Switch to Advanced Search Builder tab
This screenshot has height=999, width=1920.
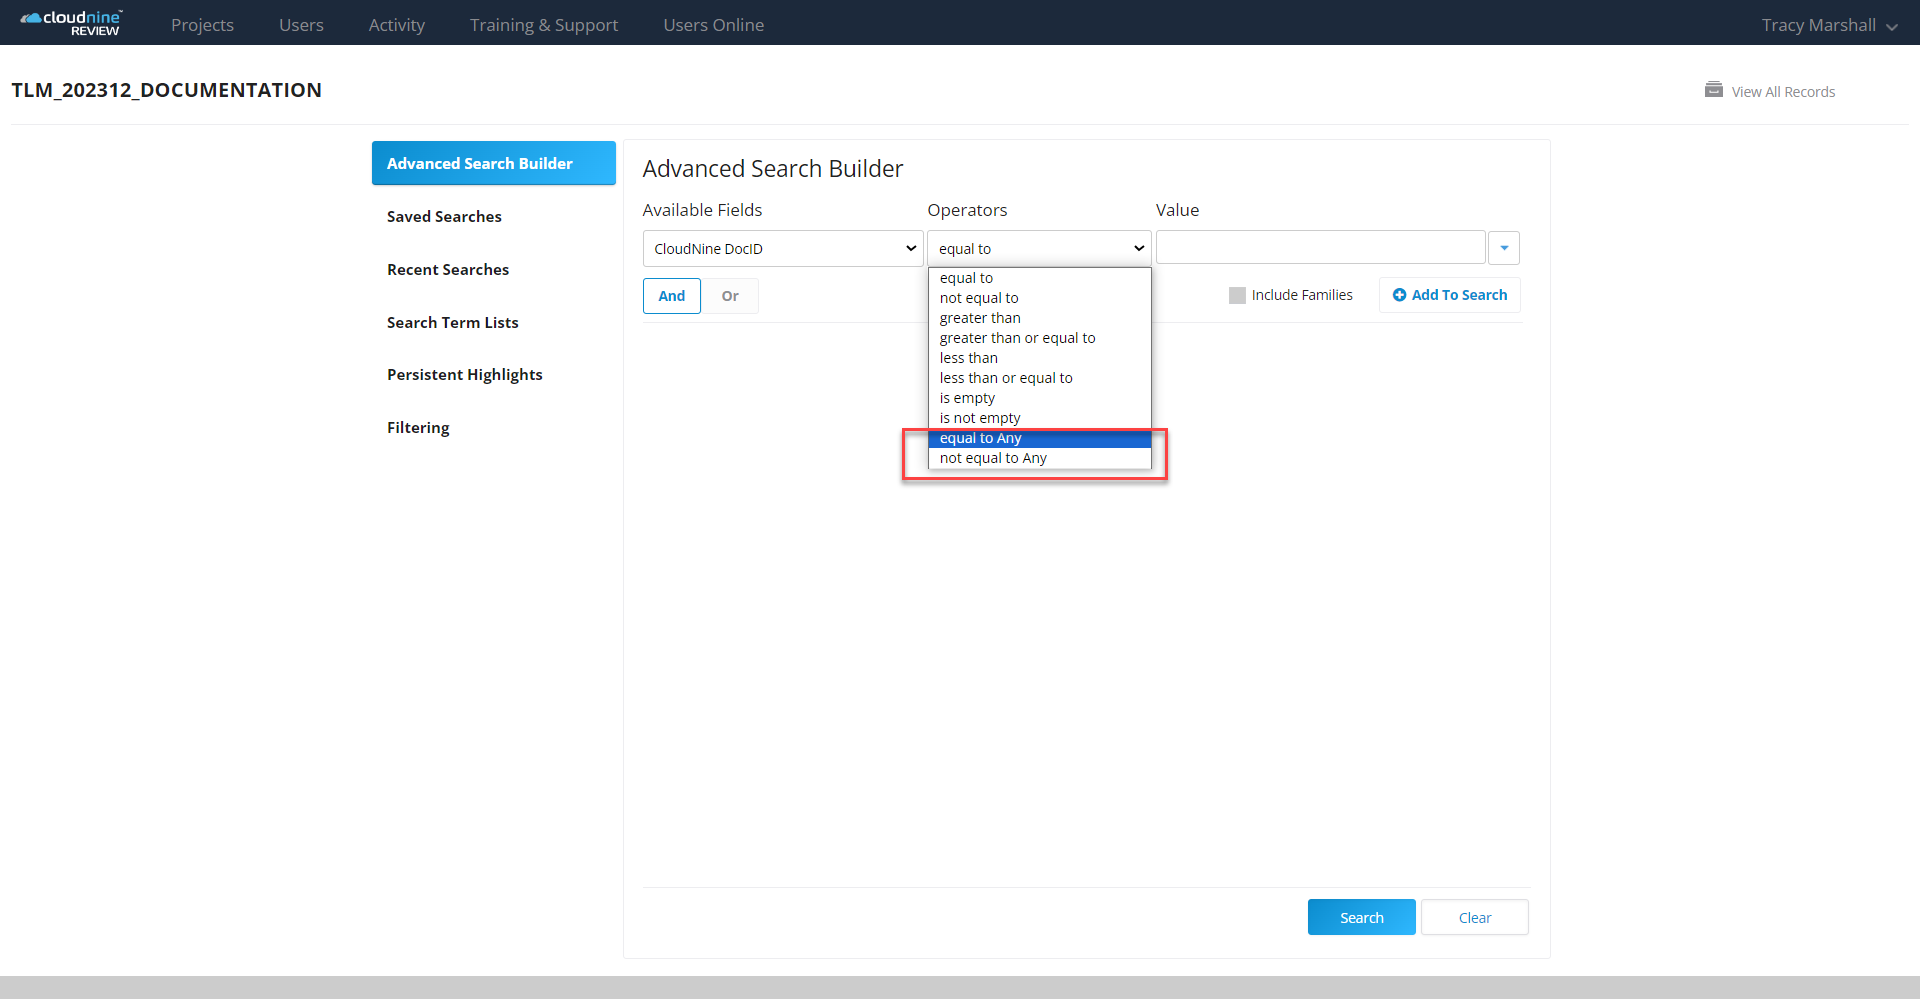click(x=494, y=163)
